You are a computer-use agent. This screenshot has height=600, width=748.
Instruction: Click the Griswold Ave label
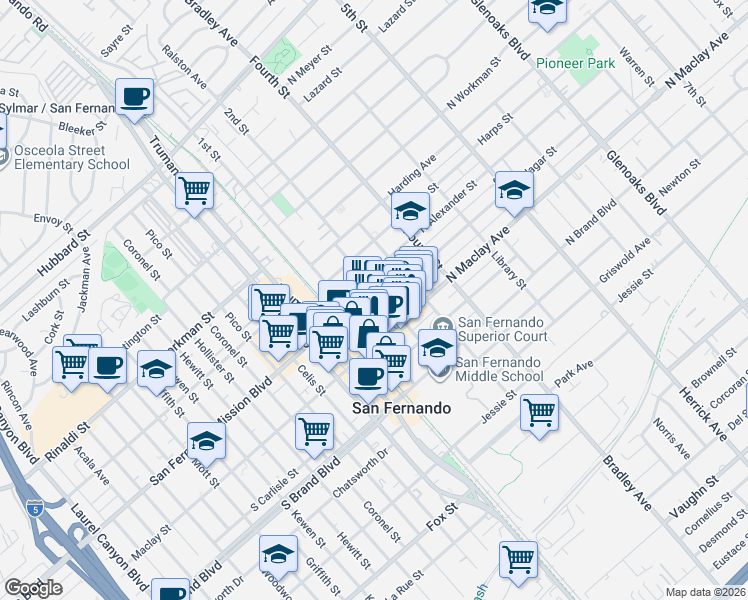(x=624, y=260)
